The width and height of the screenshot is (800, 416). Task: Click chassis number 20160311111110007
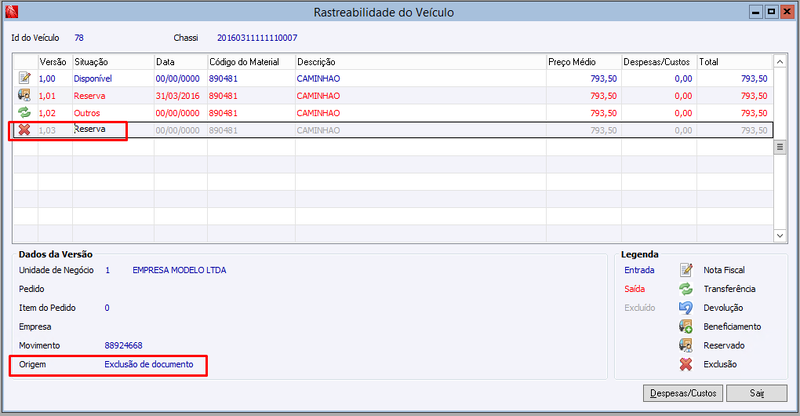pyautogui.click(x=257, y=38)
